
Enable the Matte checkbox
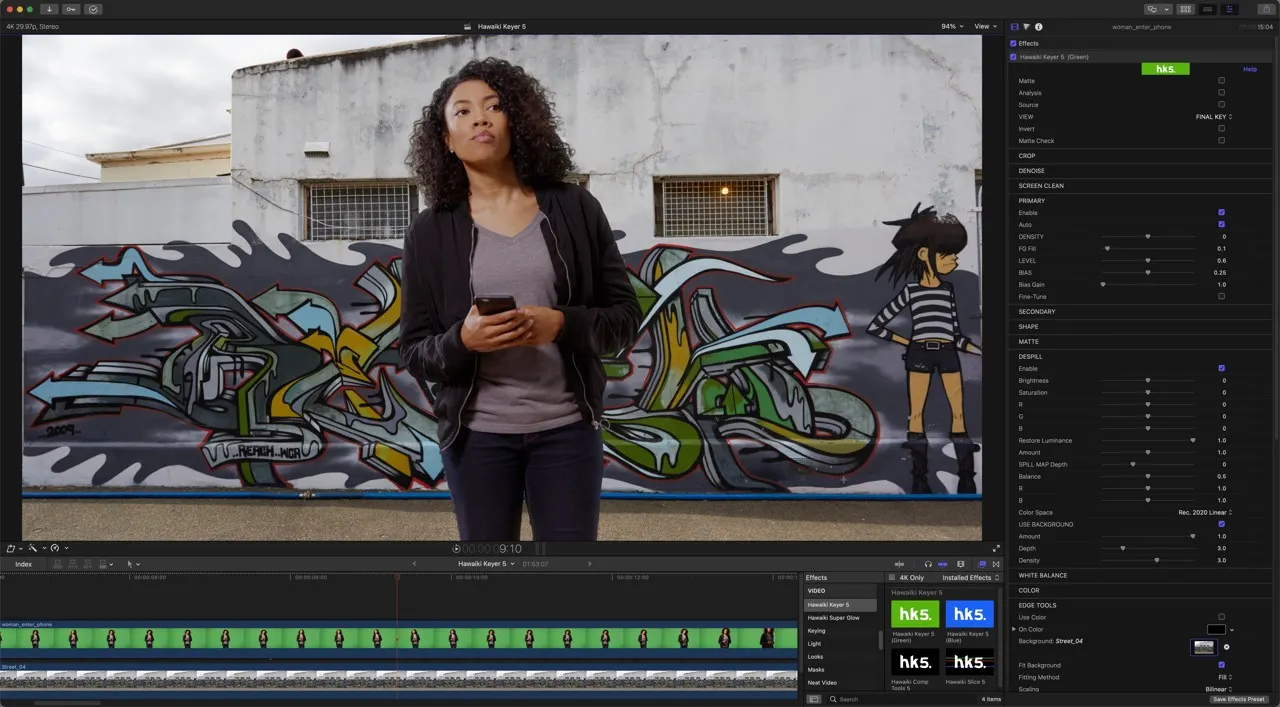[1221, 80]
